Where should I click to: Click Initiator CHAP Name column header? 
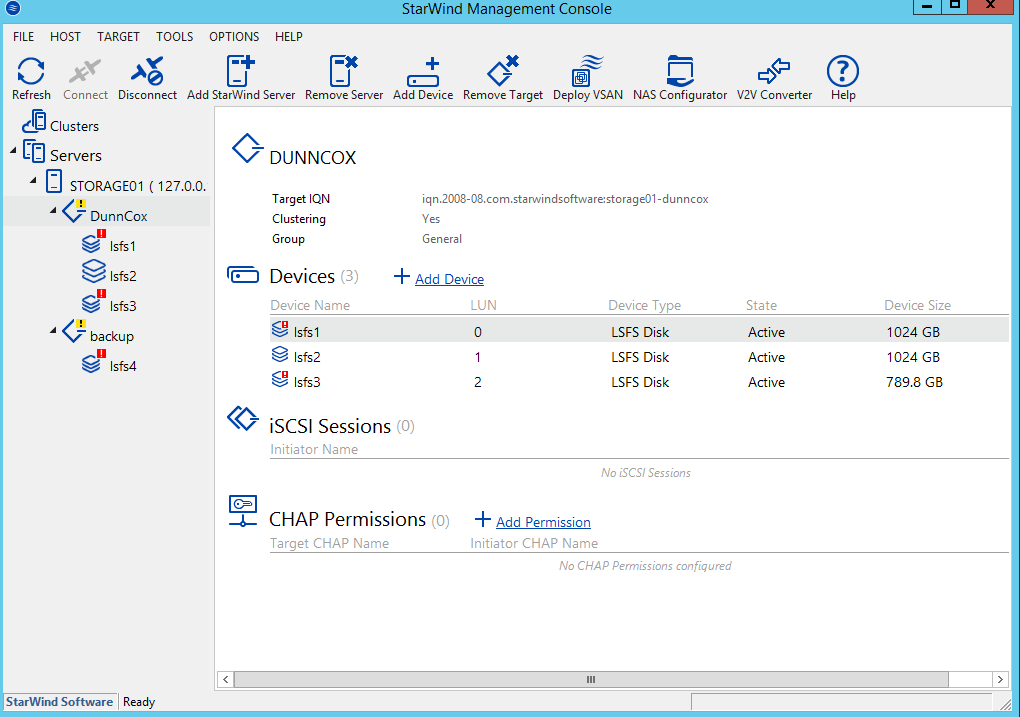click(534, 543)
